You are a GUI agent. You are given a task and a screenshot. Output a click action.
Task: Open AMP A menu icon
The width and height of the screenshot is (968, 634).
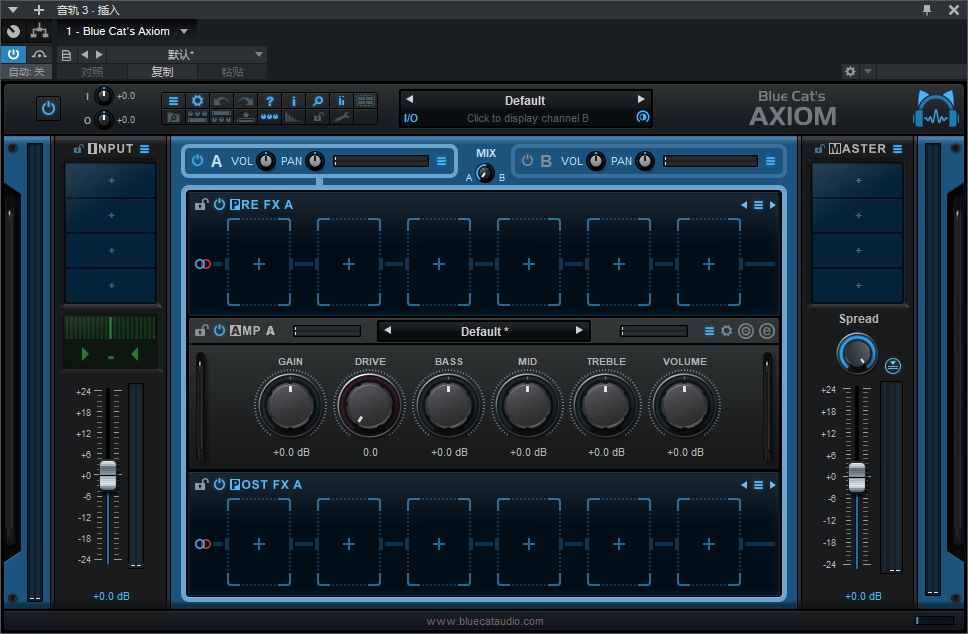(x=709, y=332)
